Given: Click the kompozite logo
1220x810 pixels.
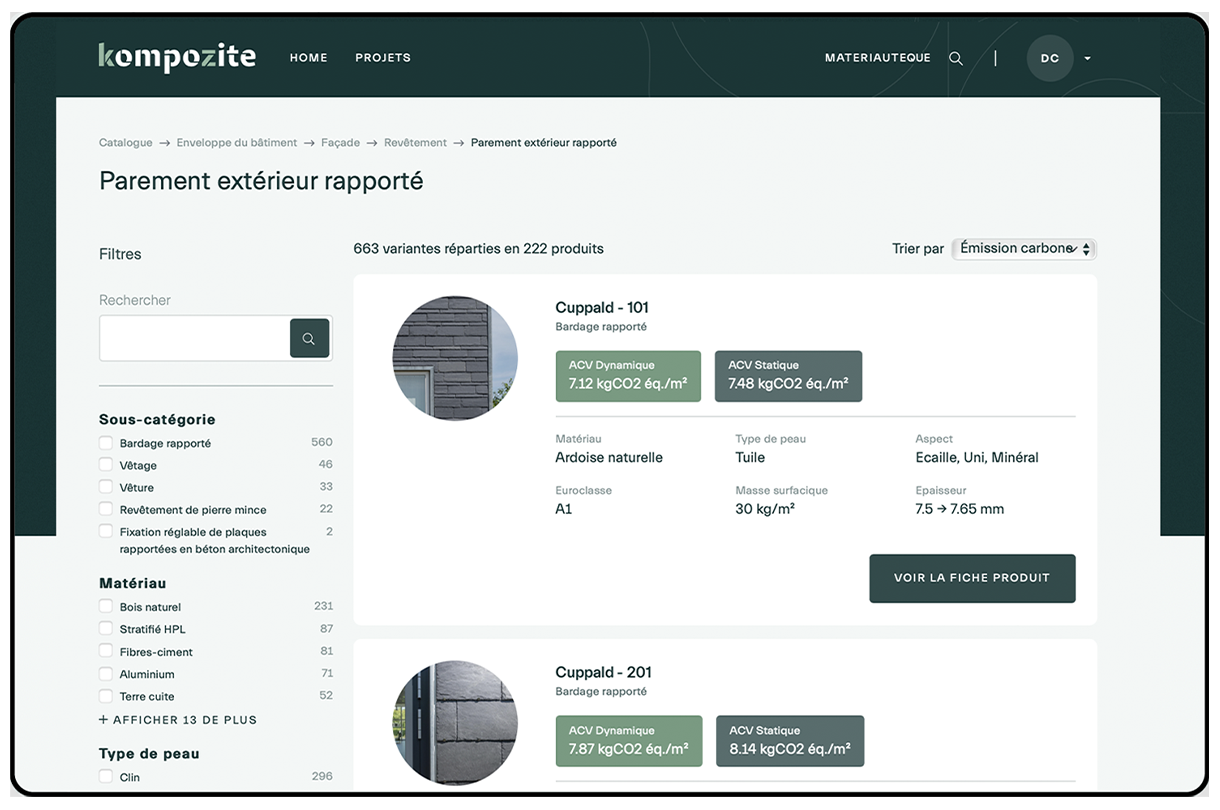Looking at the screenshot, I should [177, 57].
